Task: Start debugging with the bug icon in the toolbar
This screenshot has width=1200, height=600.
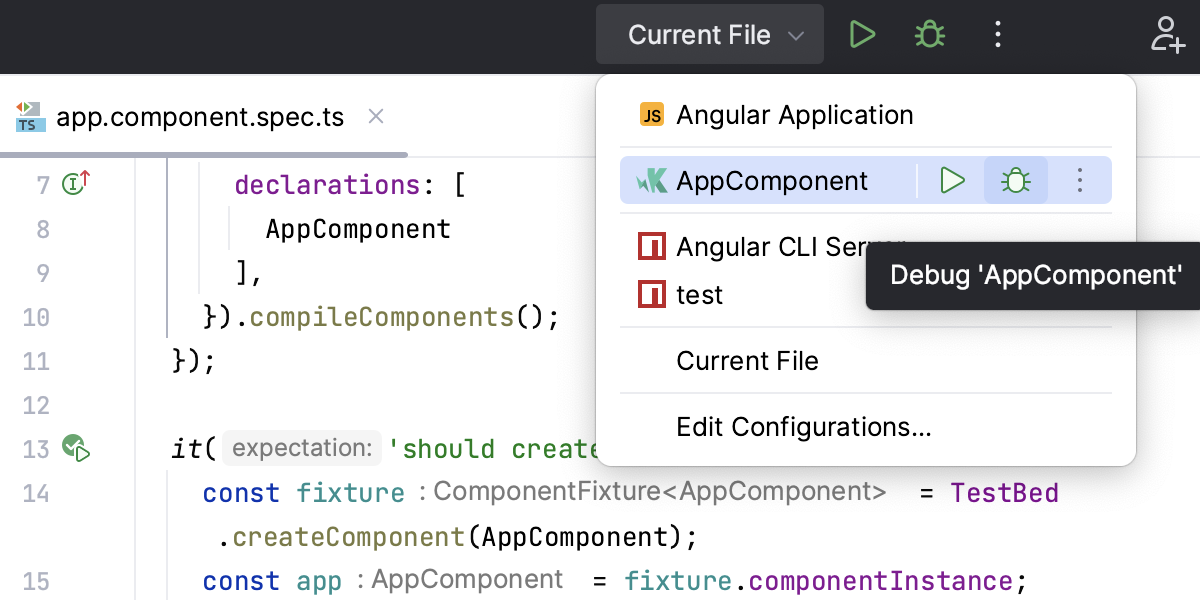Action: point(928,34)
